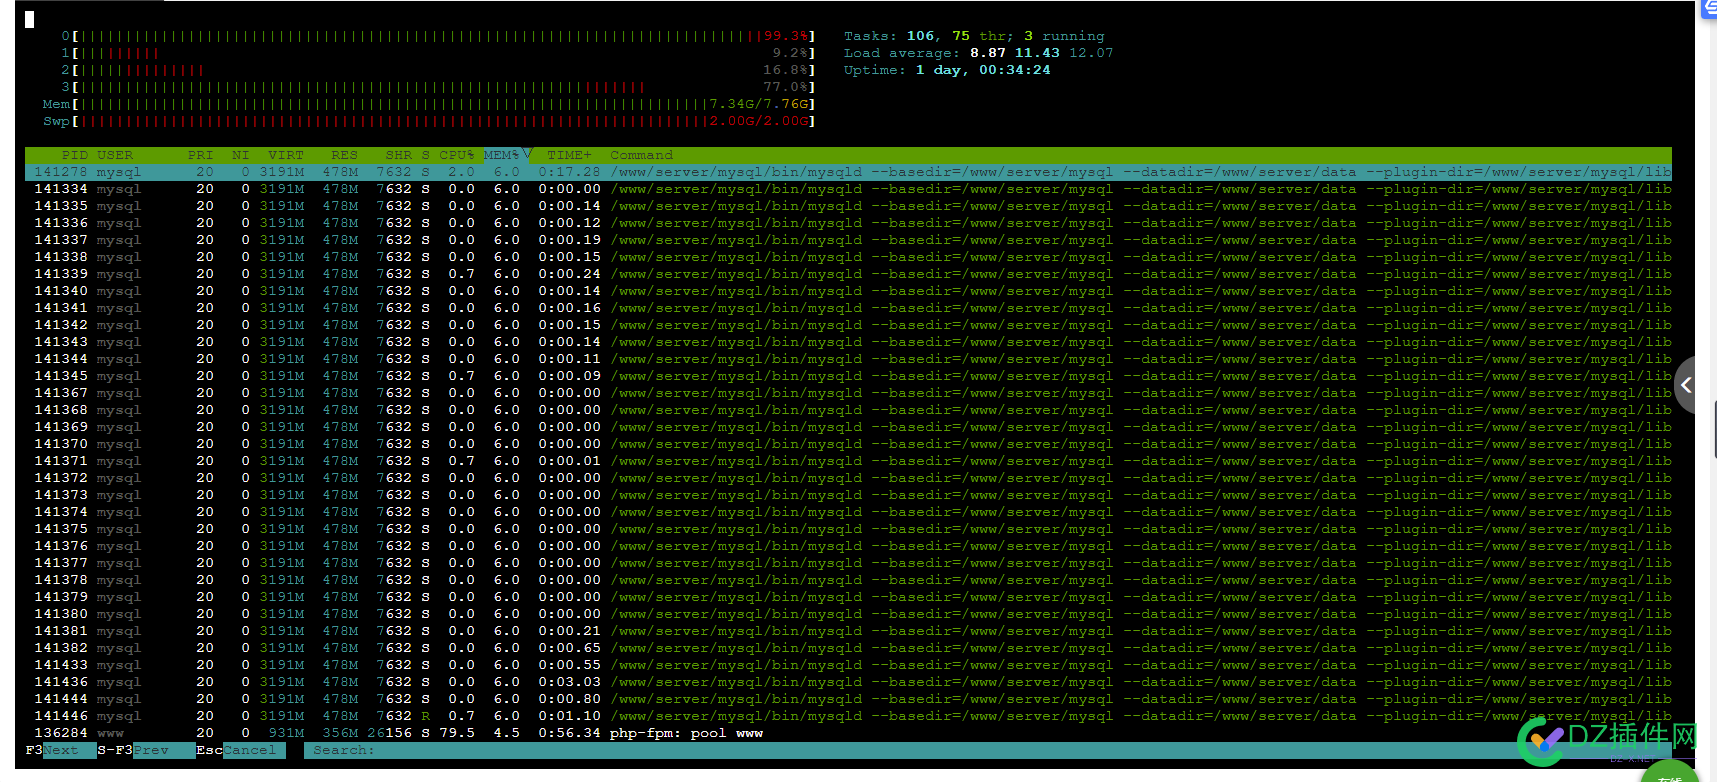The image size is (1717, 782).
Task: Sort by the TIME+ column header
Action: (x=569, y=155)
